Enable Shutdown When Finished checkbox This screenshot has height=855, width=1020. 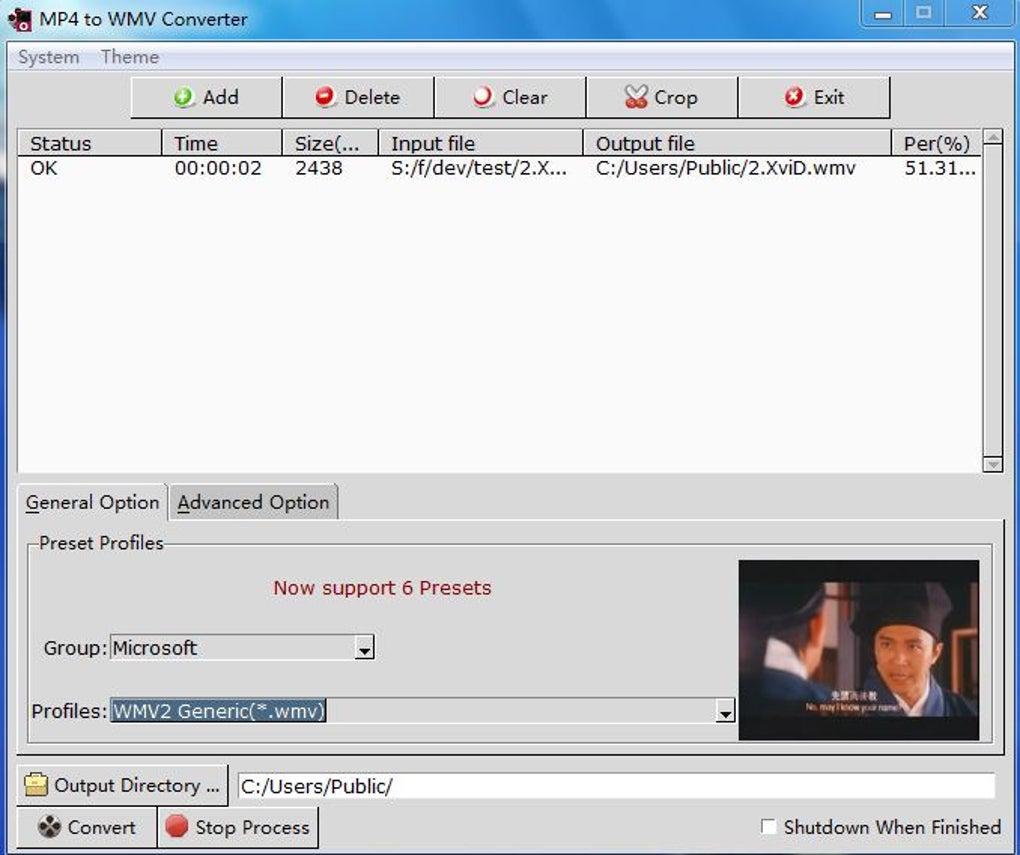(x=768, y=827)
